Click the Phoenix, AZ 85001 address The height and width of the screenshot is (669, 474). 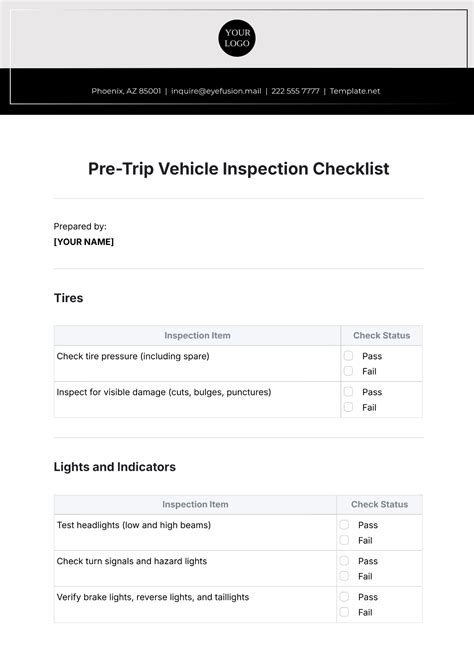pos(126,91)
